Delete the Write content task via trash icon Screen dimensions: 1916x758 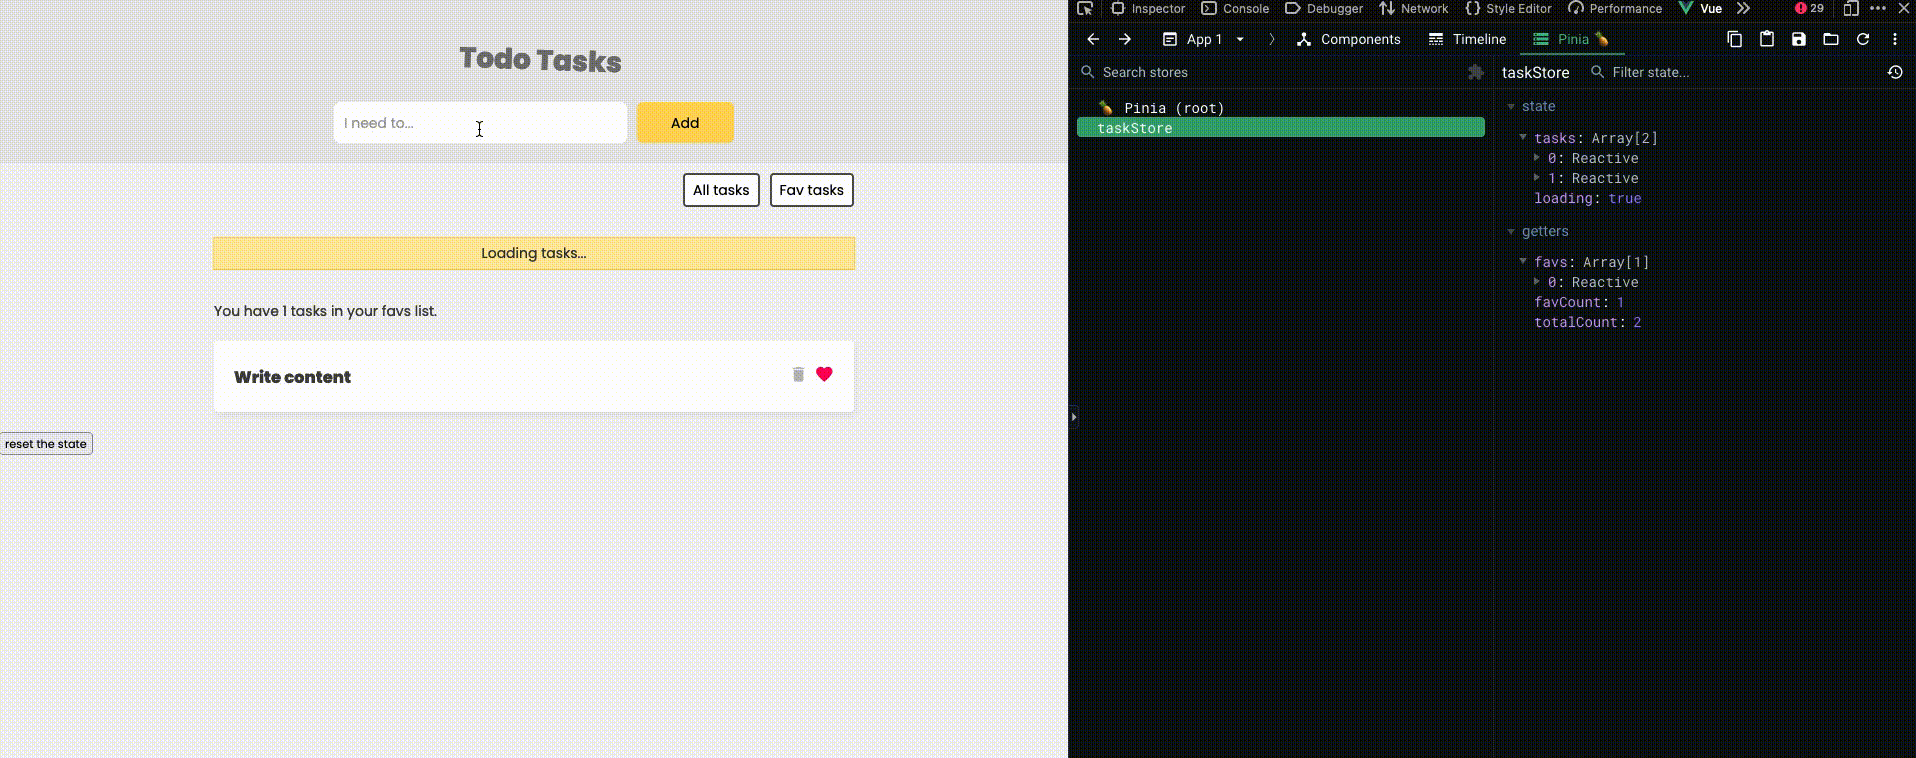pos(798,374)
